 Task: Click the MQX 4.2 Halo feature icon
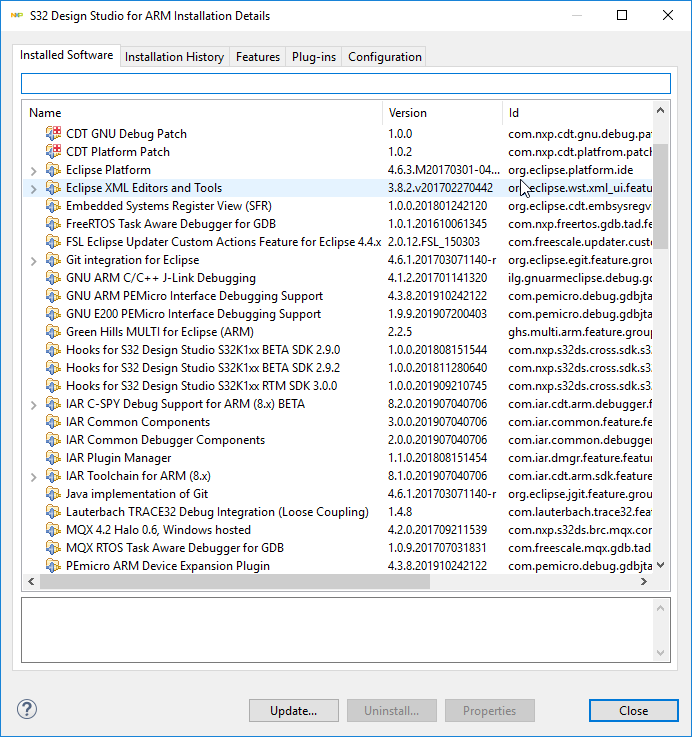53,530
